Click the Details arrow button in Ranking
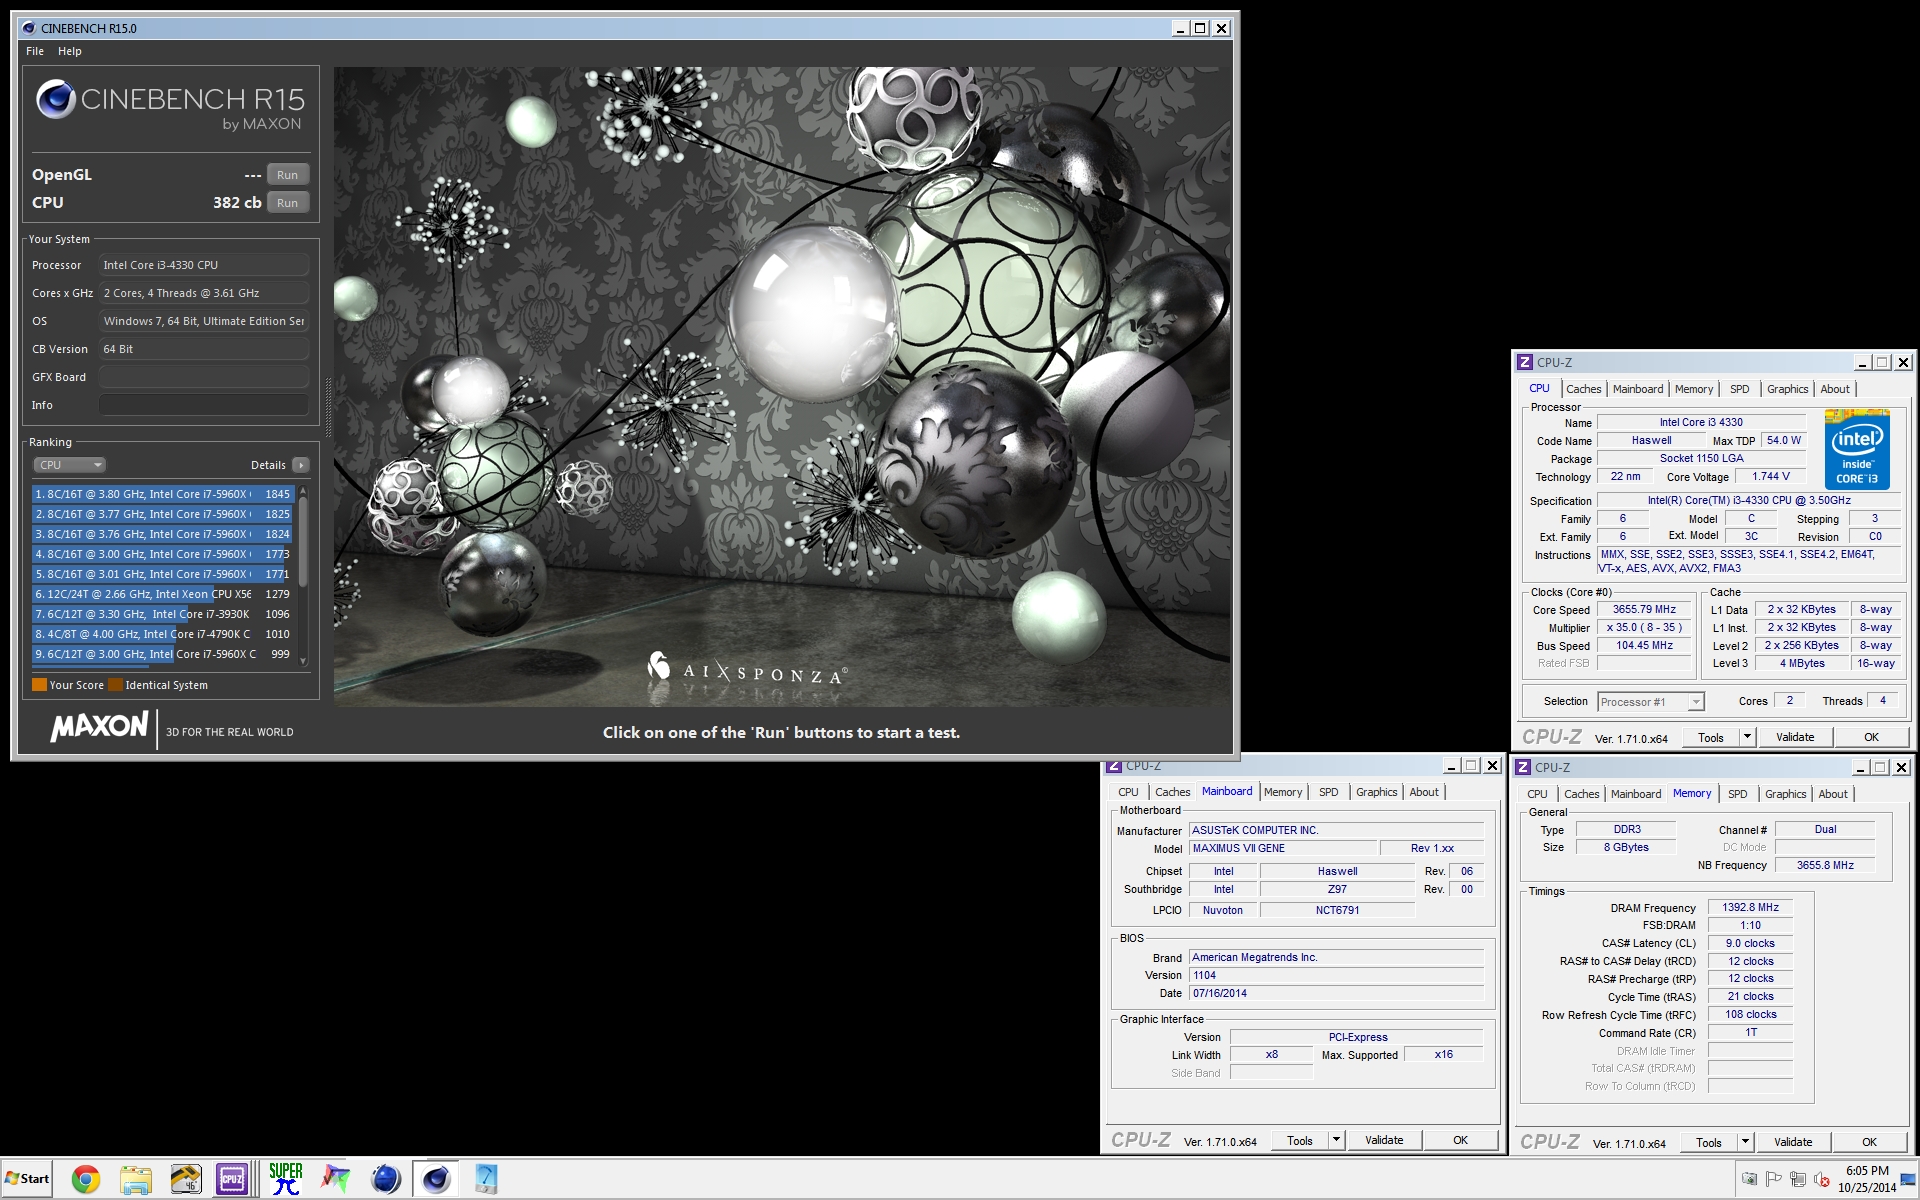 (300, 465)
